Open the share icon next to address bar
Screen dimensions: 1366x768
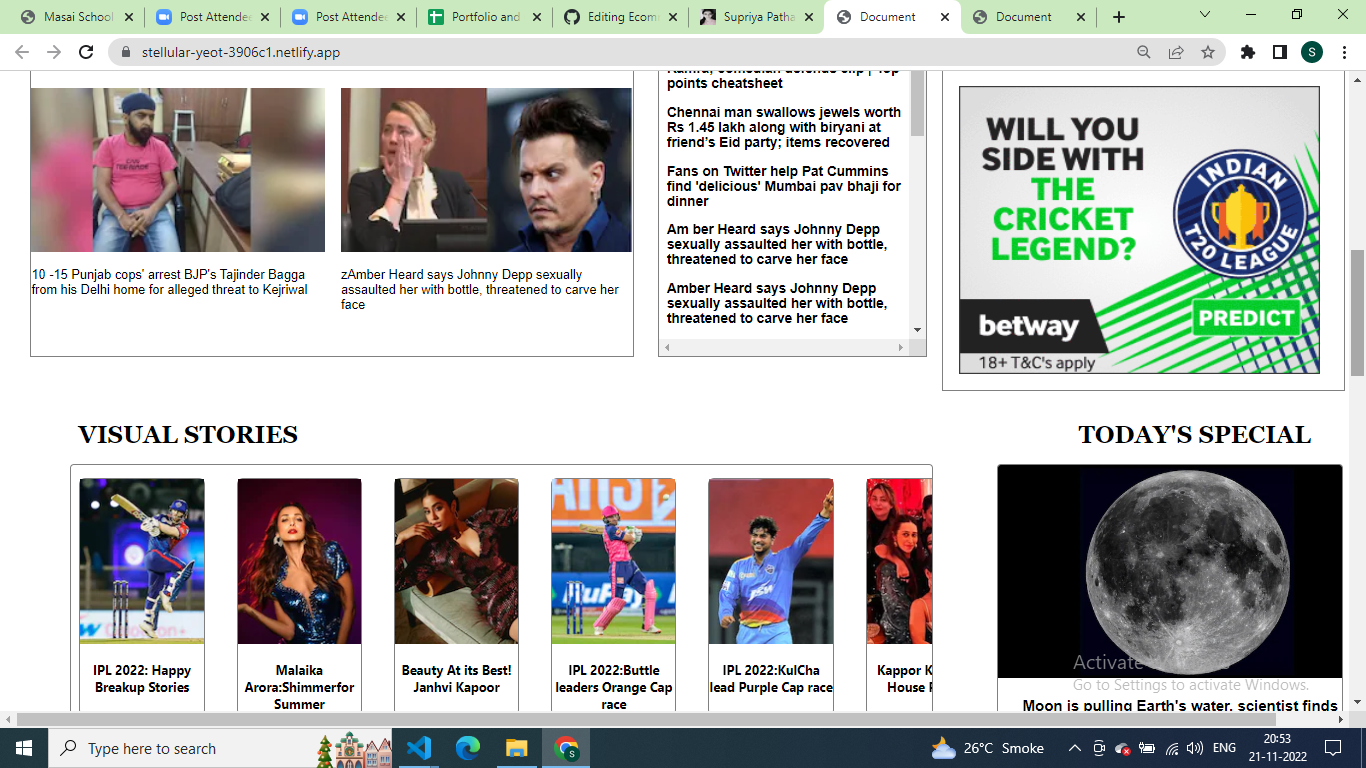(x=1178, y=53)
